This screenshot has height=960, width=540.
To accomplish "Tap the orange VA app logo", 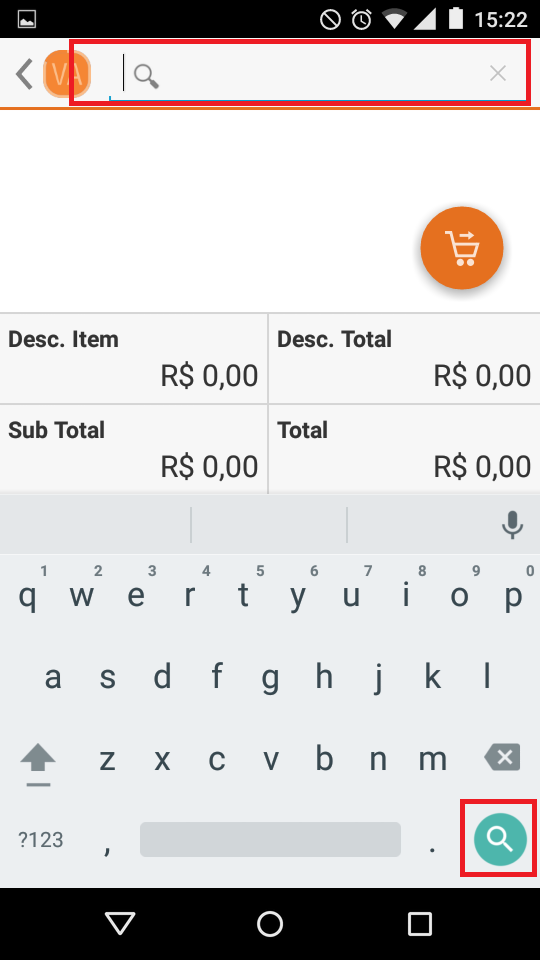I will pos(67,75).
